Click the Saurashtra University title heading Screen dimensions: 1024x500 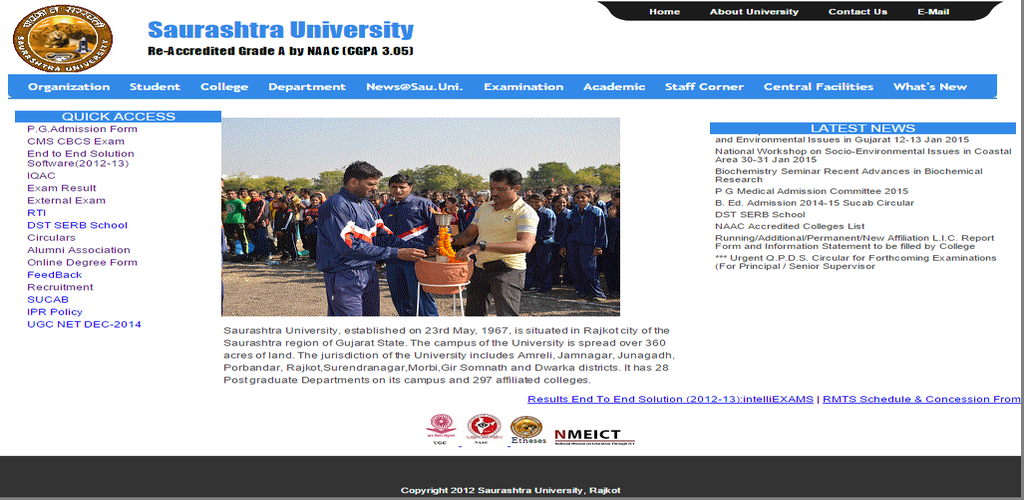point(281,30)
